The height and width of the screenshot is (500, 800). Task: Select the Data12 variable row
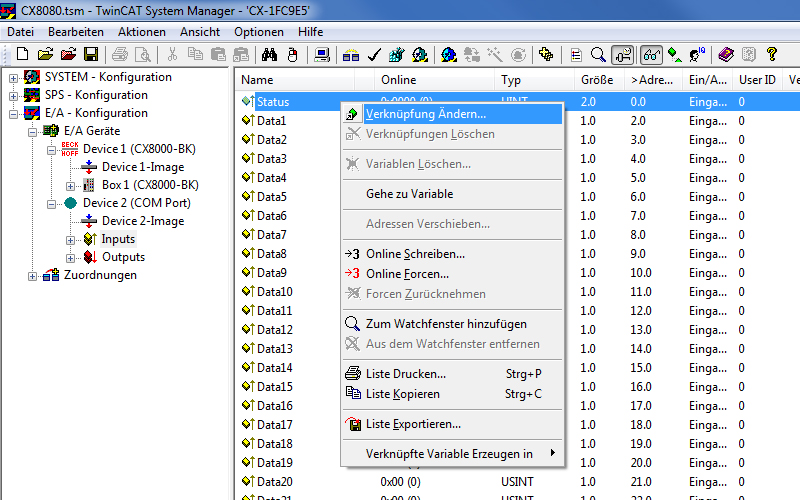tap(275, 330)
